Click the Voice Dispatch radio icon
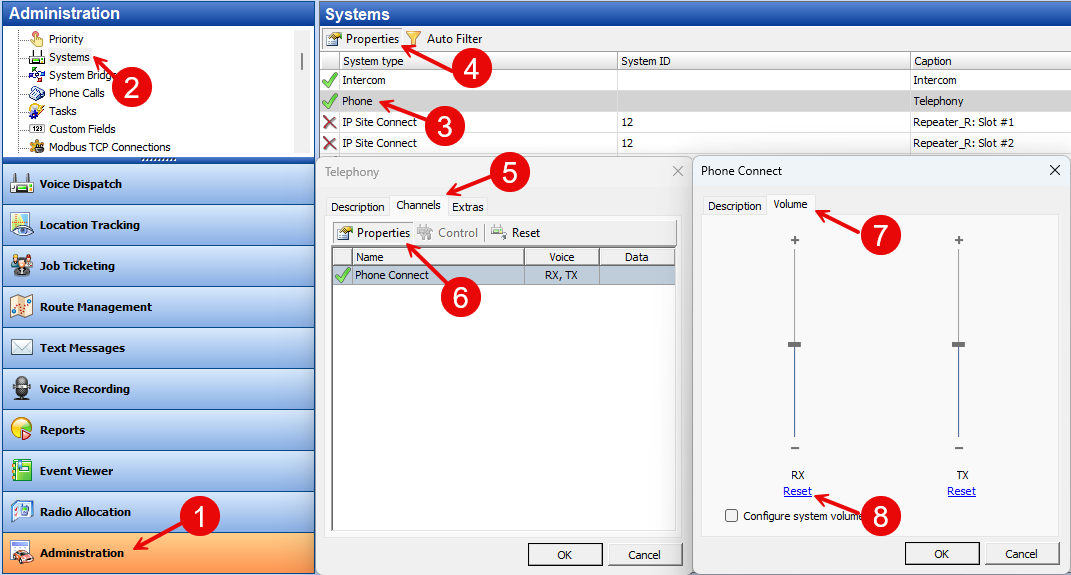This screenshot has width=1071, height=575. (x=22, y=184)
